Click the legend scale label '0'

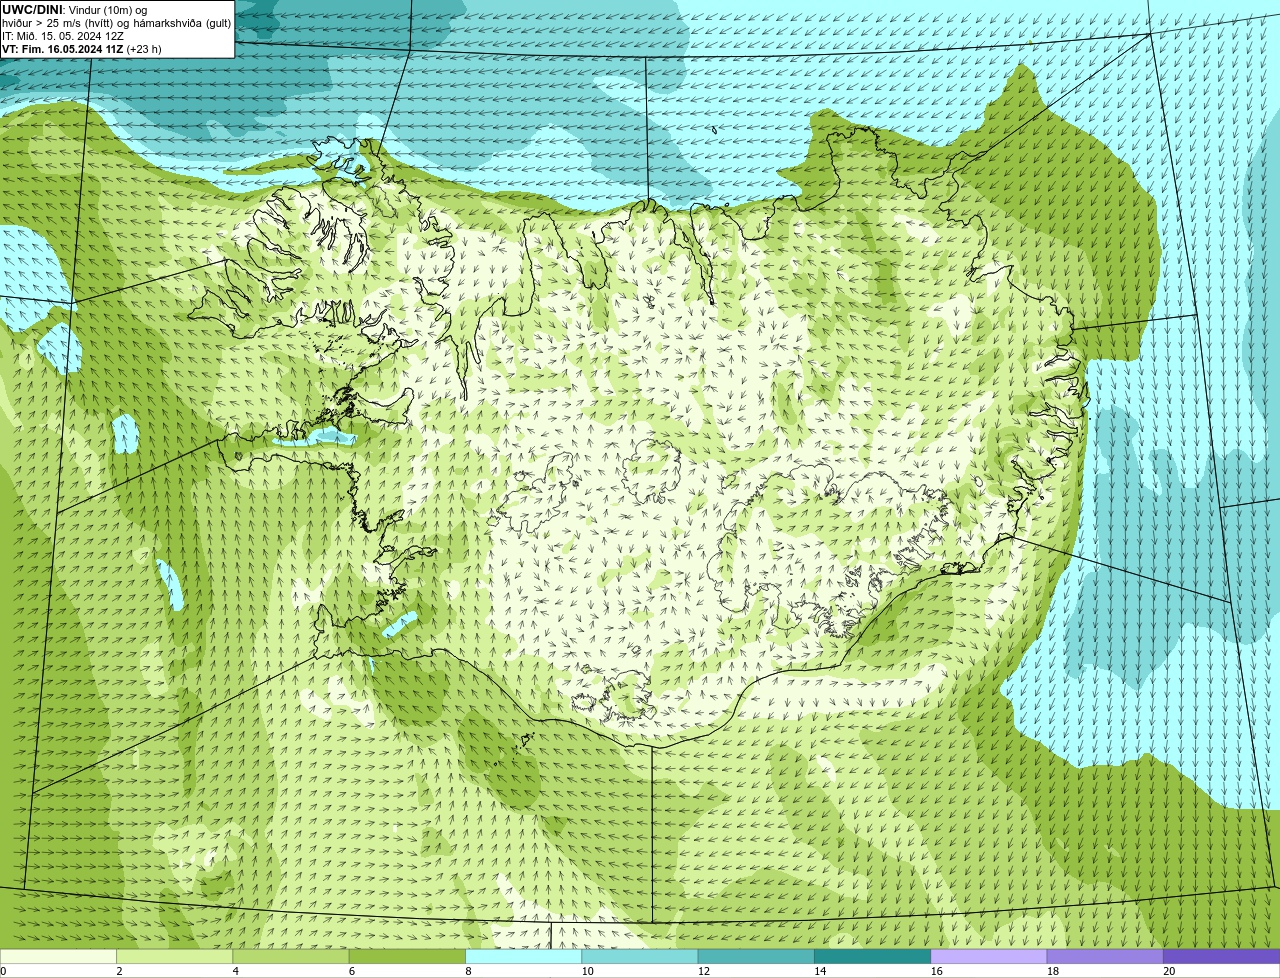pyautogui.click(x=3, y=971)
